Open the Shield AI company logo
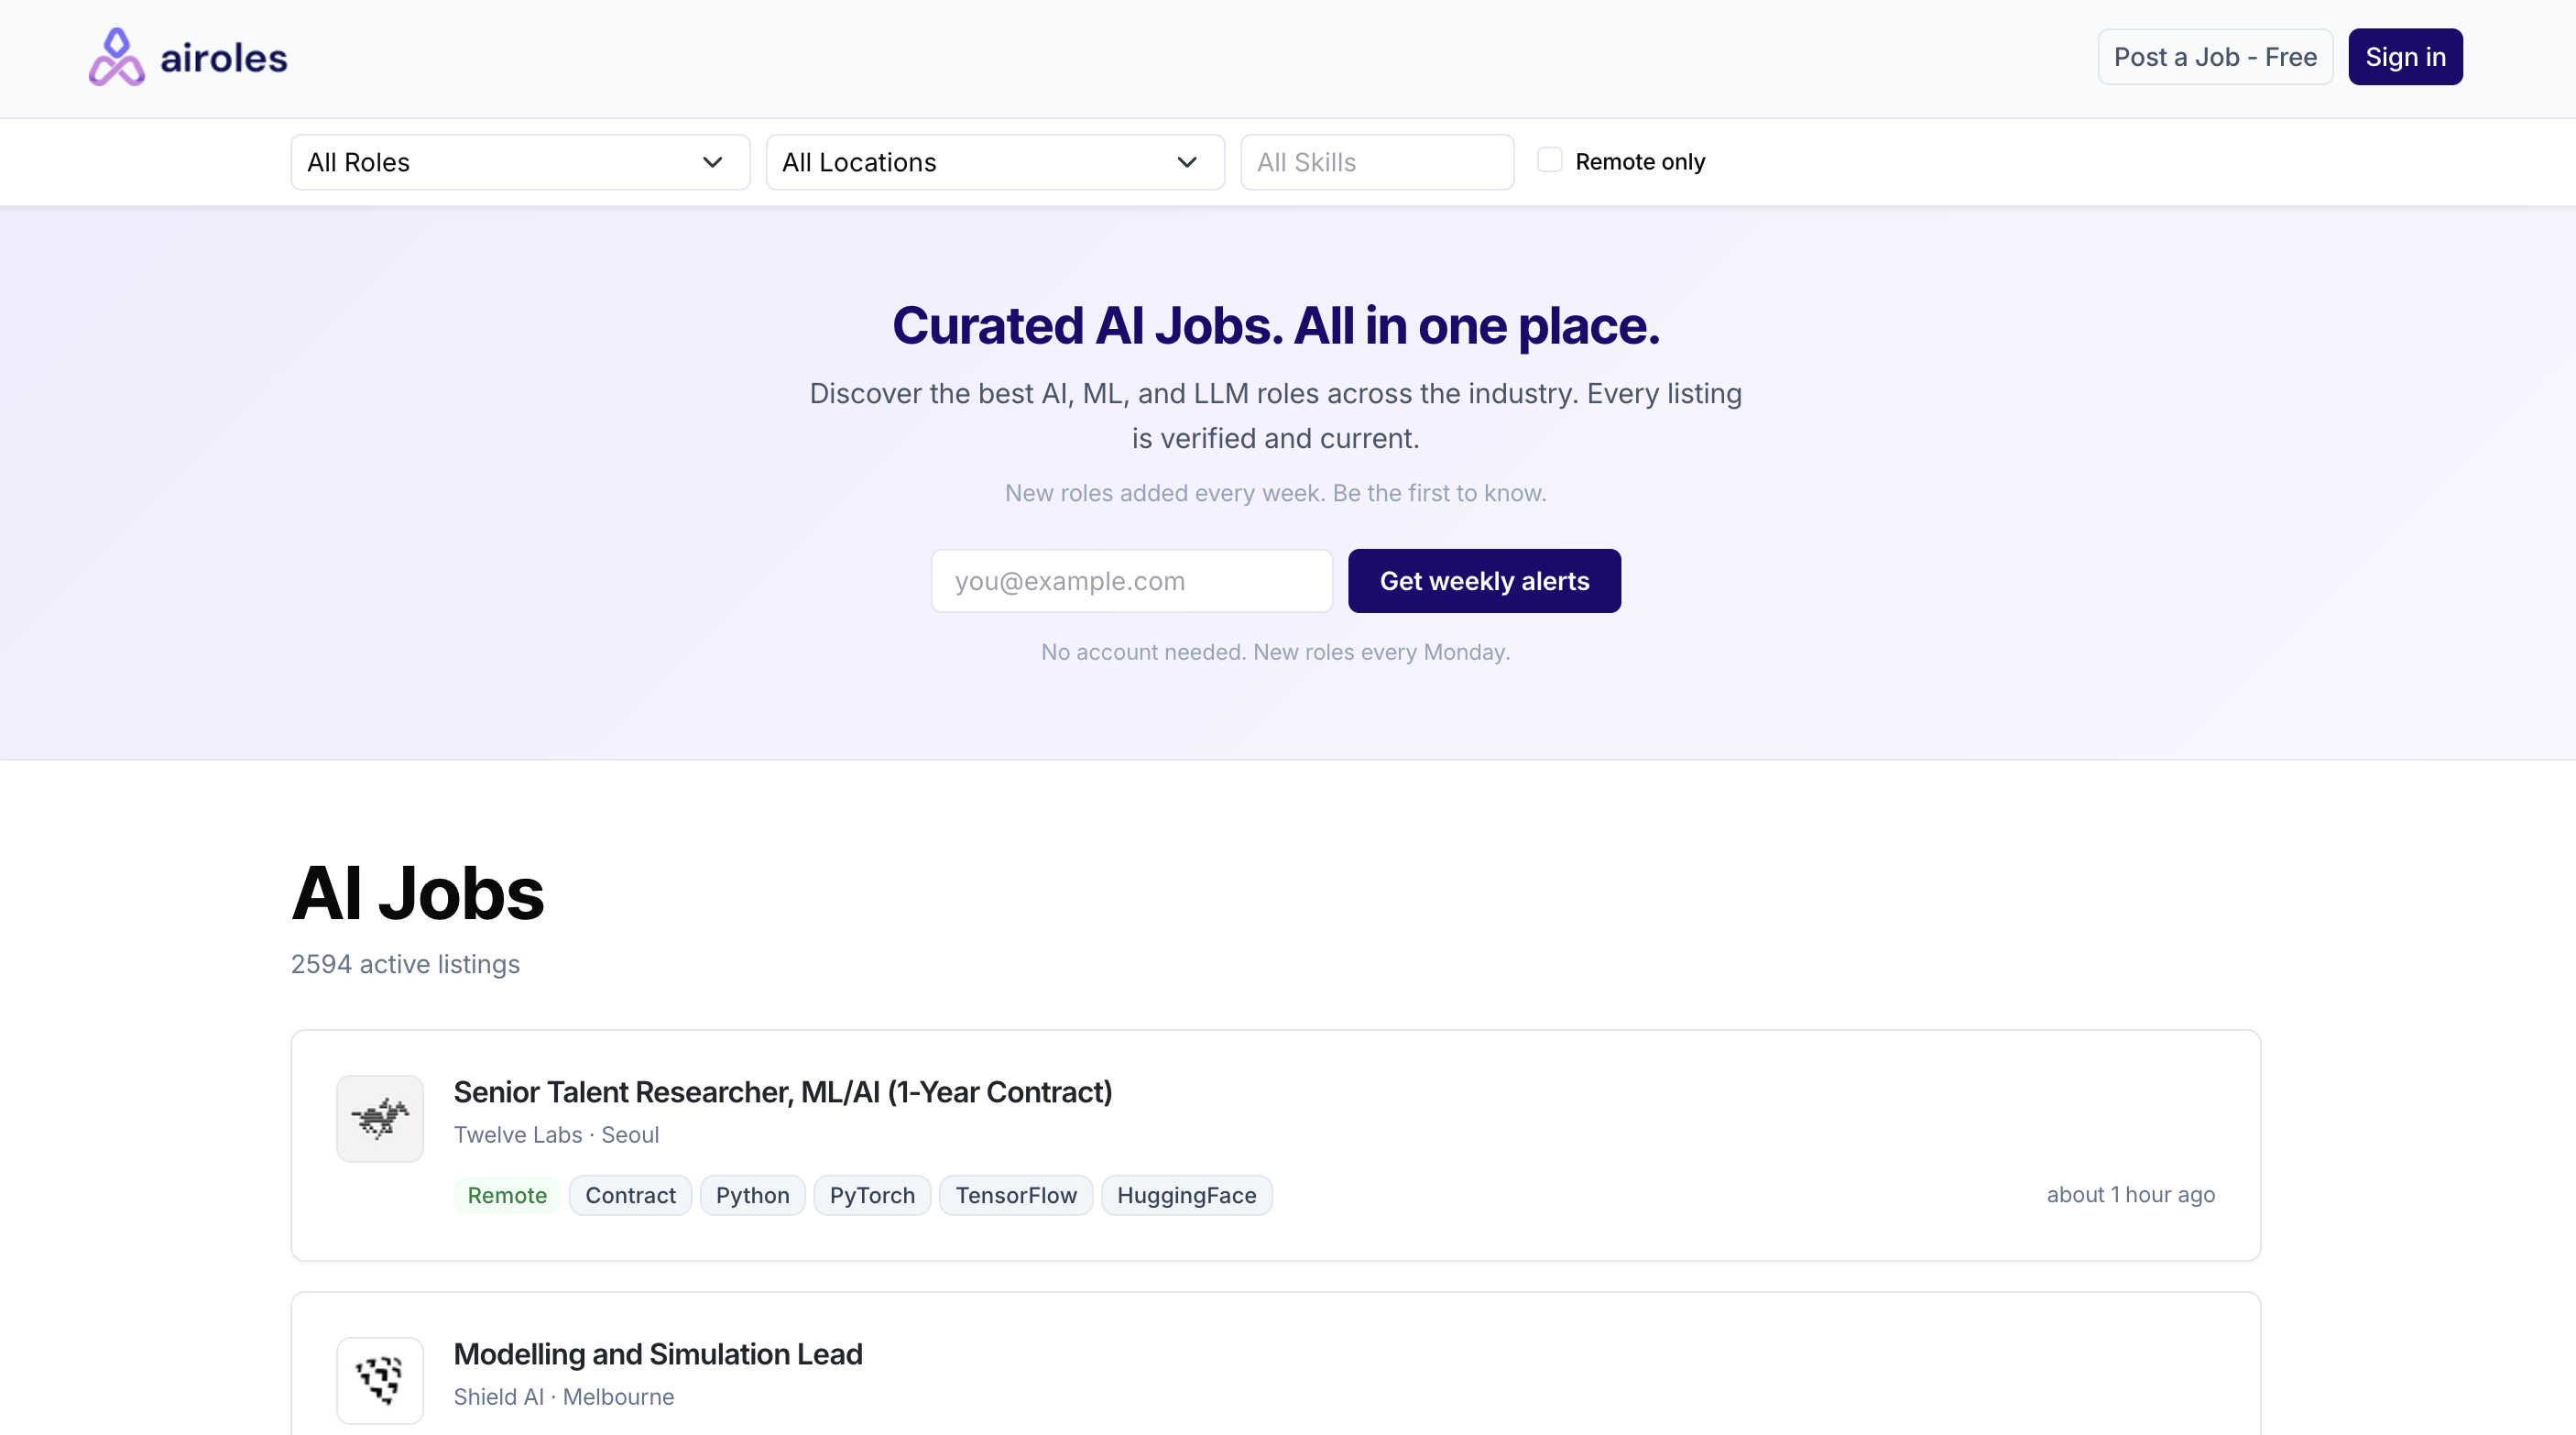Image resolution: width=2576 pixels, height=1435 pixels. (380, 1380)
